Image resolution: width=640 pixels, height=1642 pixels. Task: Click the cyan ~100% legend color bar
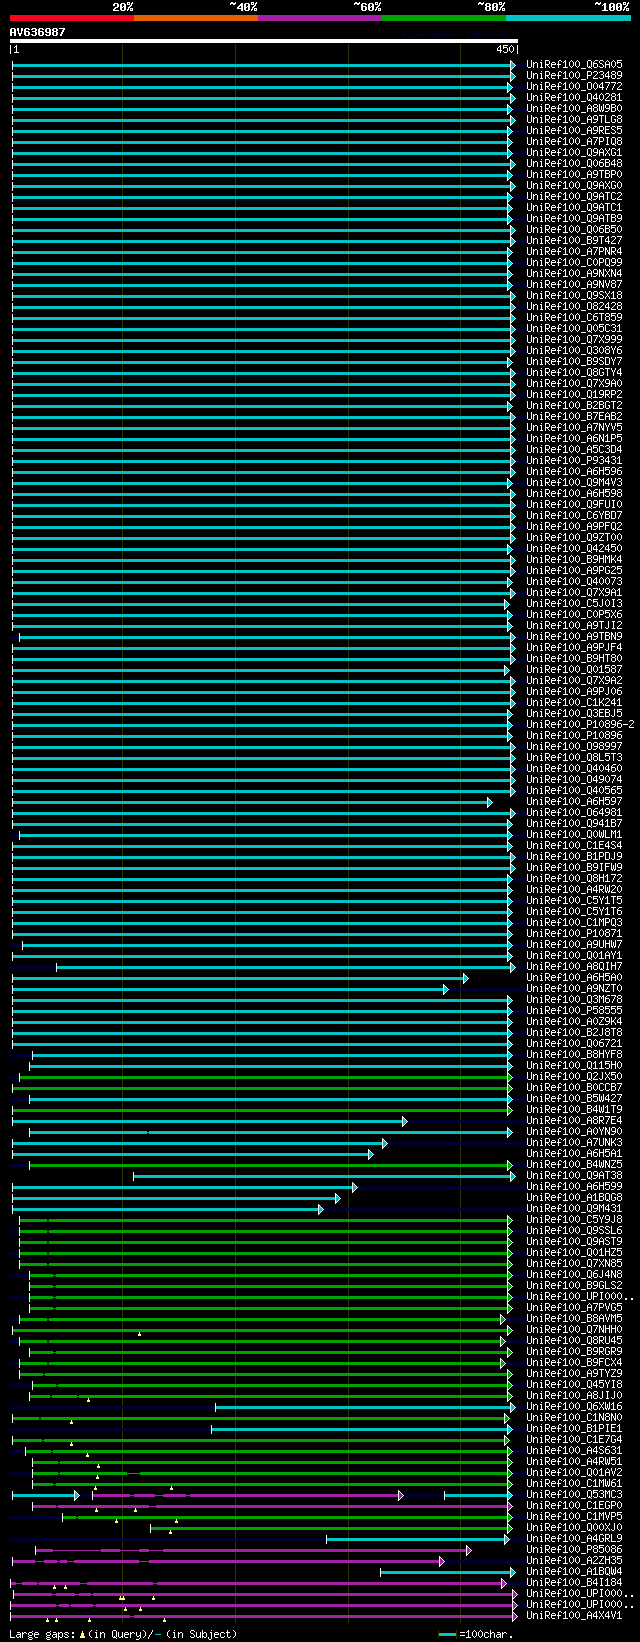pos(568,18)
